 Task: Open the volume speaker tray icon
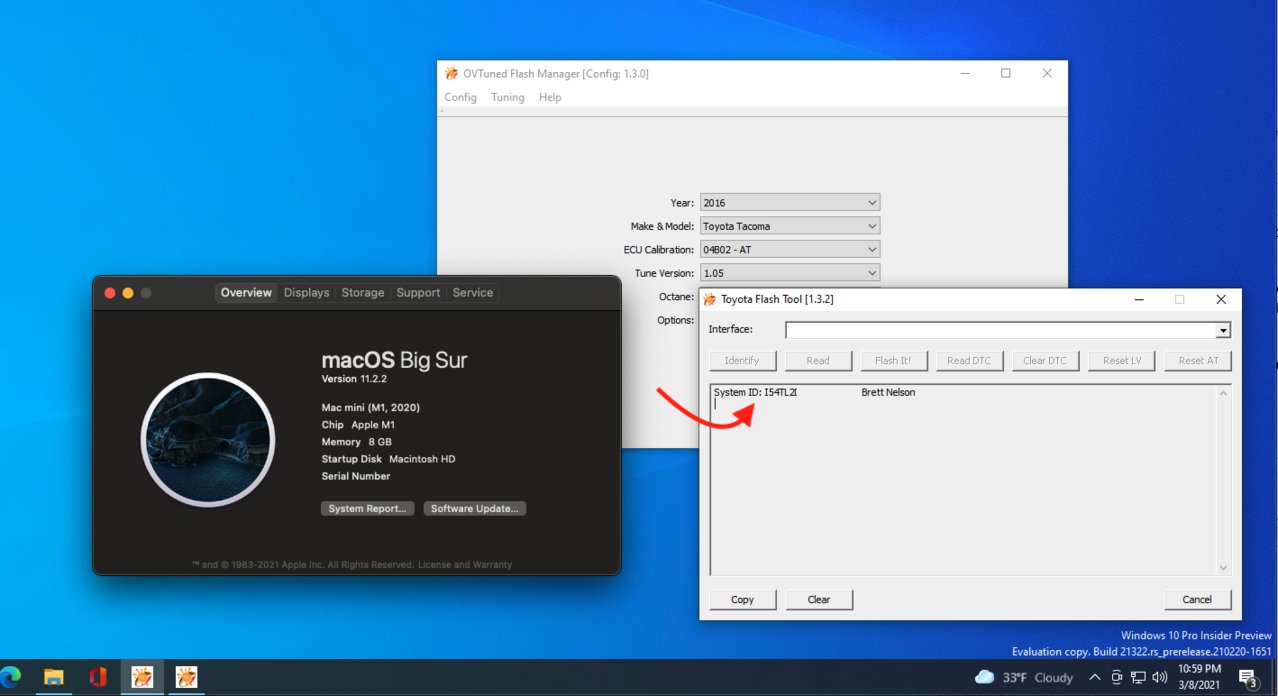1159,677
